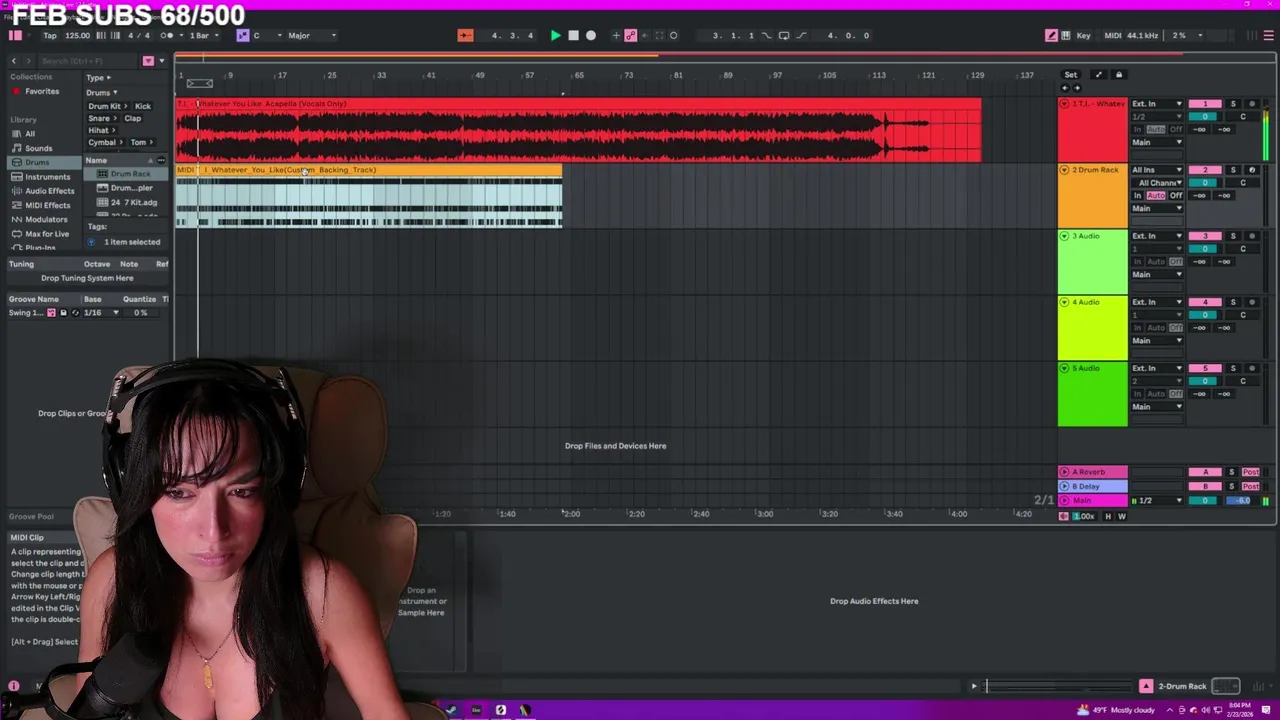Toggle the track 2 activator button
Image resolution: width=1280 pixels, height=720 pixels.
click(1205, 170)
